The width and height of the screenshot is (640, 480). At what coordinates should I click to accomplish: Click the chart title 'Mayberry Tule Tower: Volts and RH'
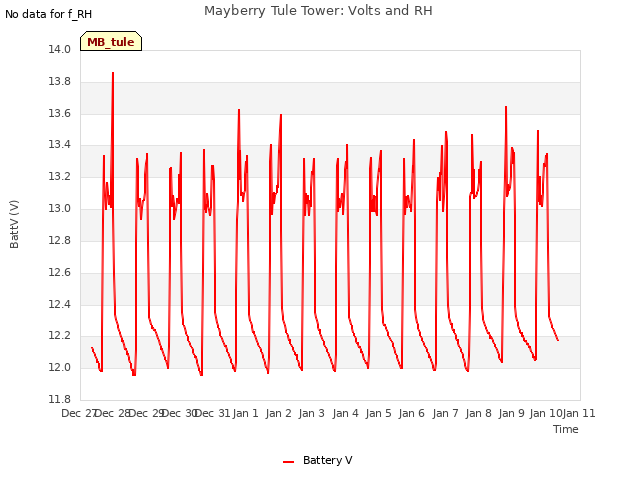pos(318,11)
